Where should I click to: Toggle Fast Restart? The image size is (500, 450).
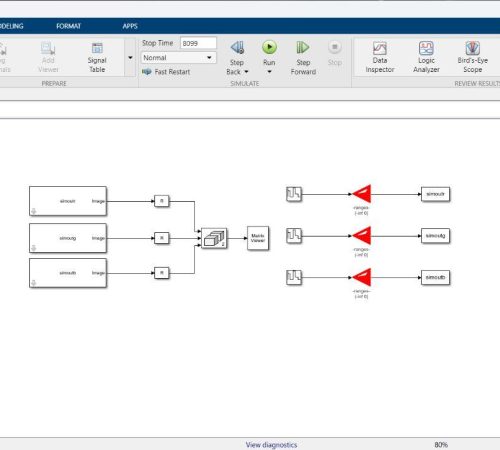point(166,72)
